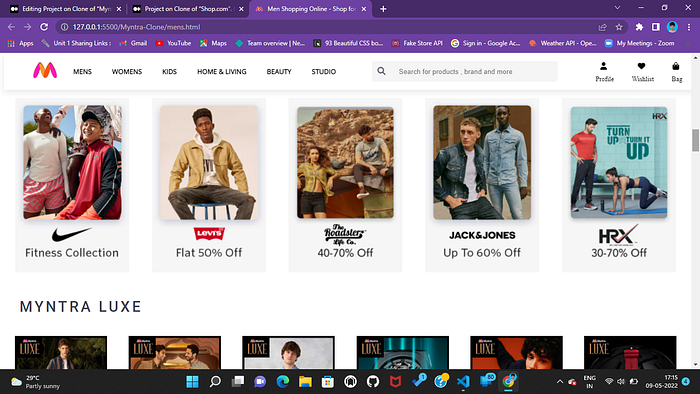The height and width of the screenshot is (394, 700).
Task: Open the Apps bookmark shortcut
Action: point(21,43)
